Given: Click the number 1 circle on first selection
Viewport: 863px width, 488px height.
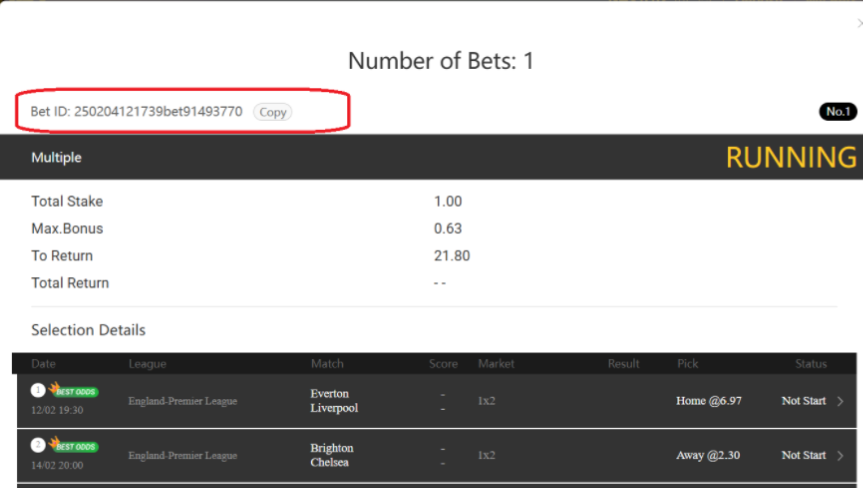Looking at the screenshot, I should (38, 390).
